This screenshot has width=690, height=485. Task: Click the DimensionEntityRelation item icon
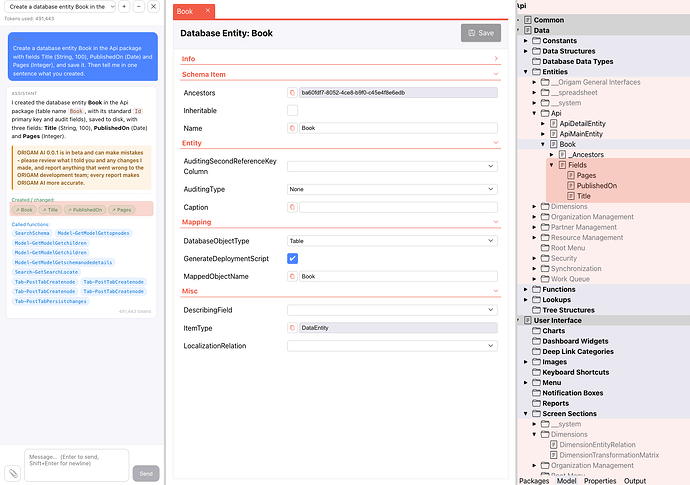[554, 445]
